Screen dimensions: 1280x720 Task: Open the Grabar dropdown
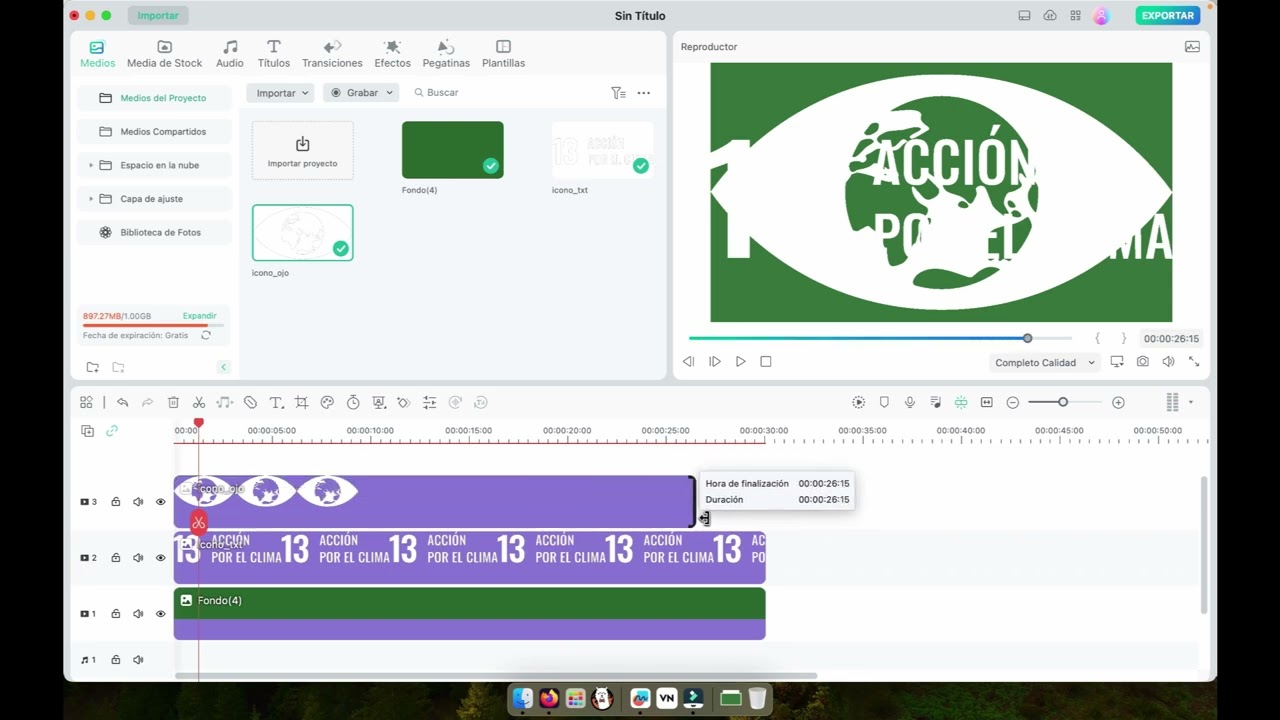[362, 92]
